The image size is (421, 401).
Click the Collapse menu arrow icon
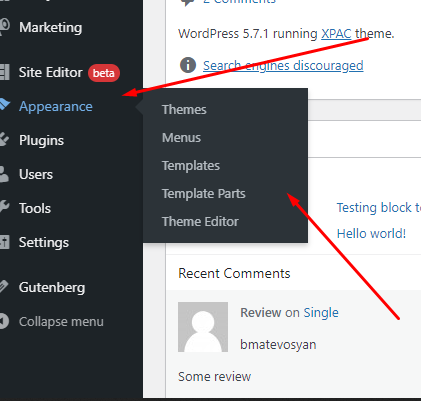pyautogui.click(x=4, y=321)
